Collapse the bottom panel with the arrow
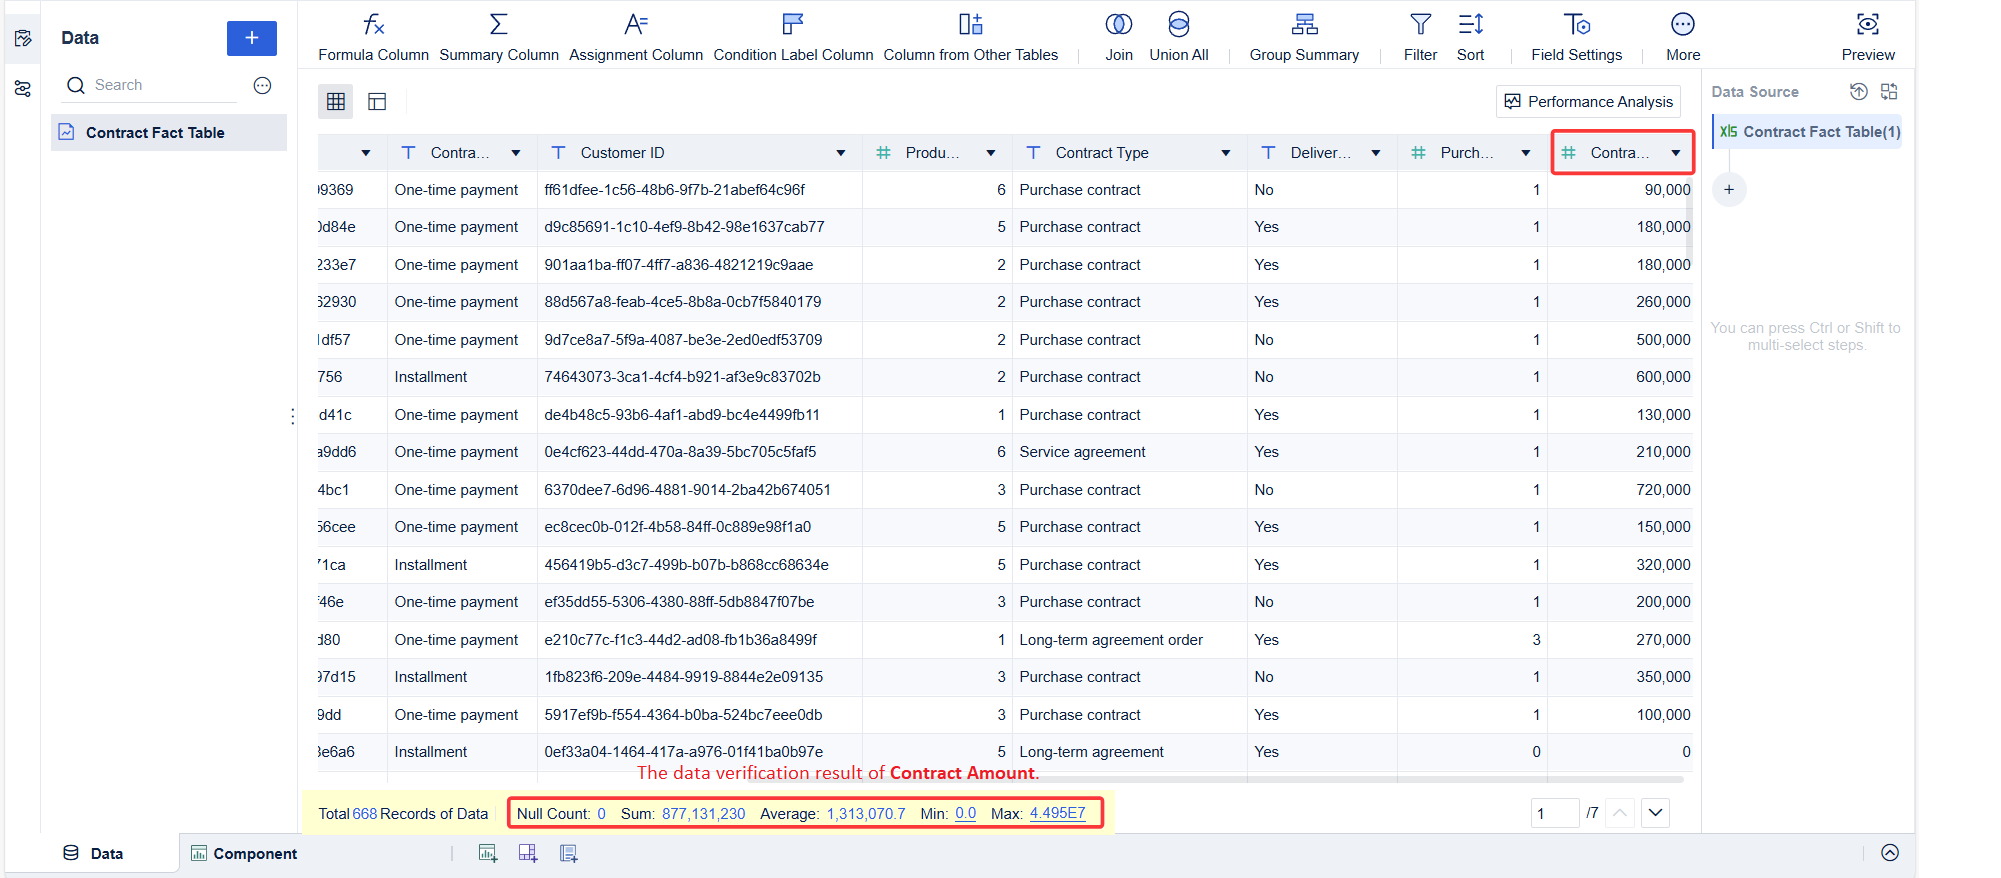 tap(1890, 853)
